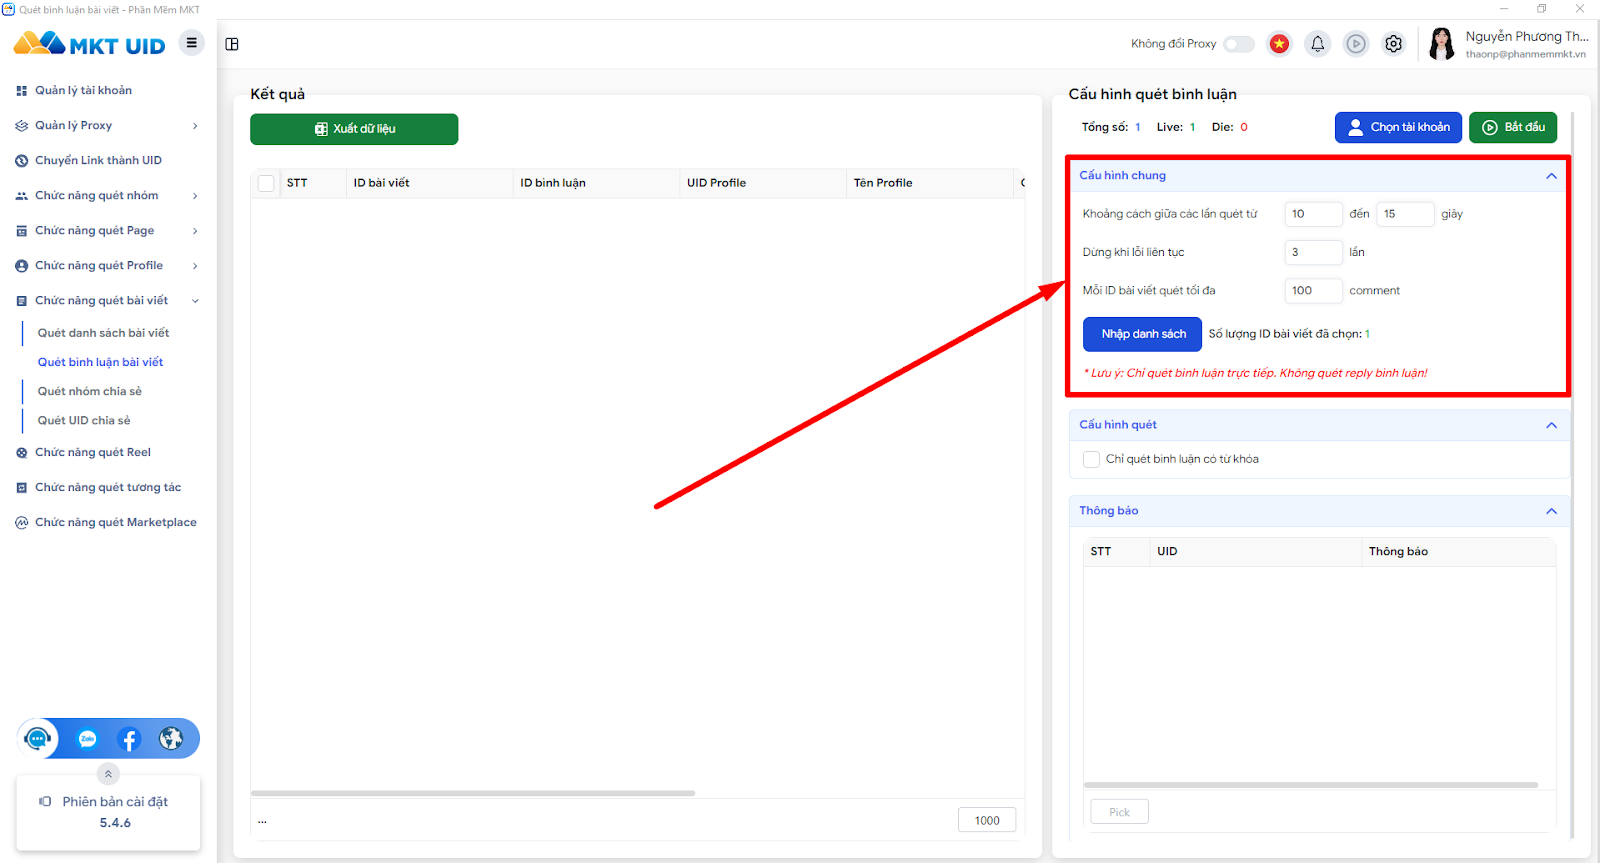Click the Vietnam flag language icon
Viewport: 1600px width, 863px height.
pyautogui.click(x=1279, y=44)
